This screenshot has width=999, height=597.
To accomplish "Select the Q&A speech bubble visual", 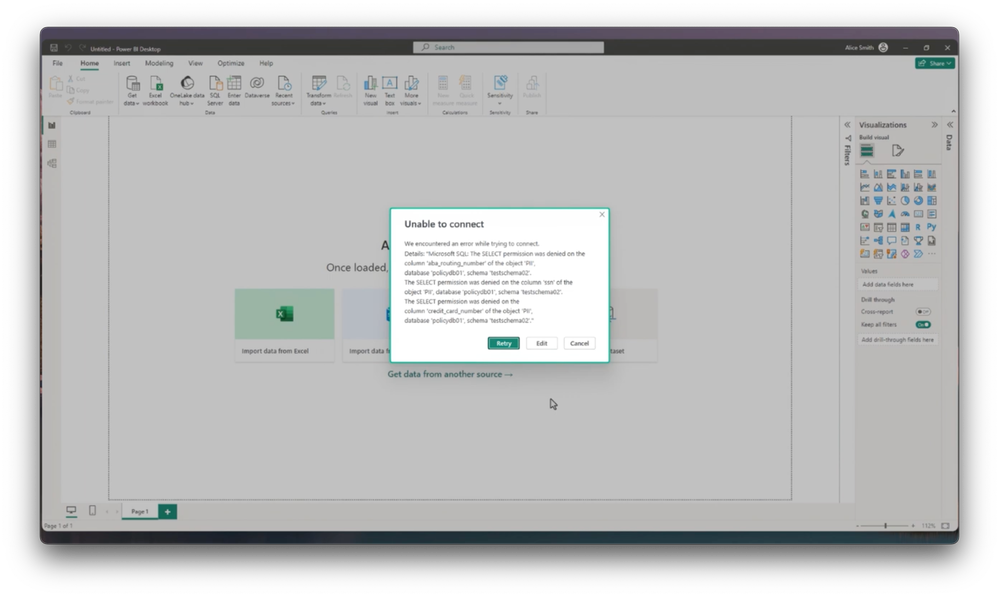I will (x=891, y=241).
